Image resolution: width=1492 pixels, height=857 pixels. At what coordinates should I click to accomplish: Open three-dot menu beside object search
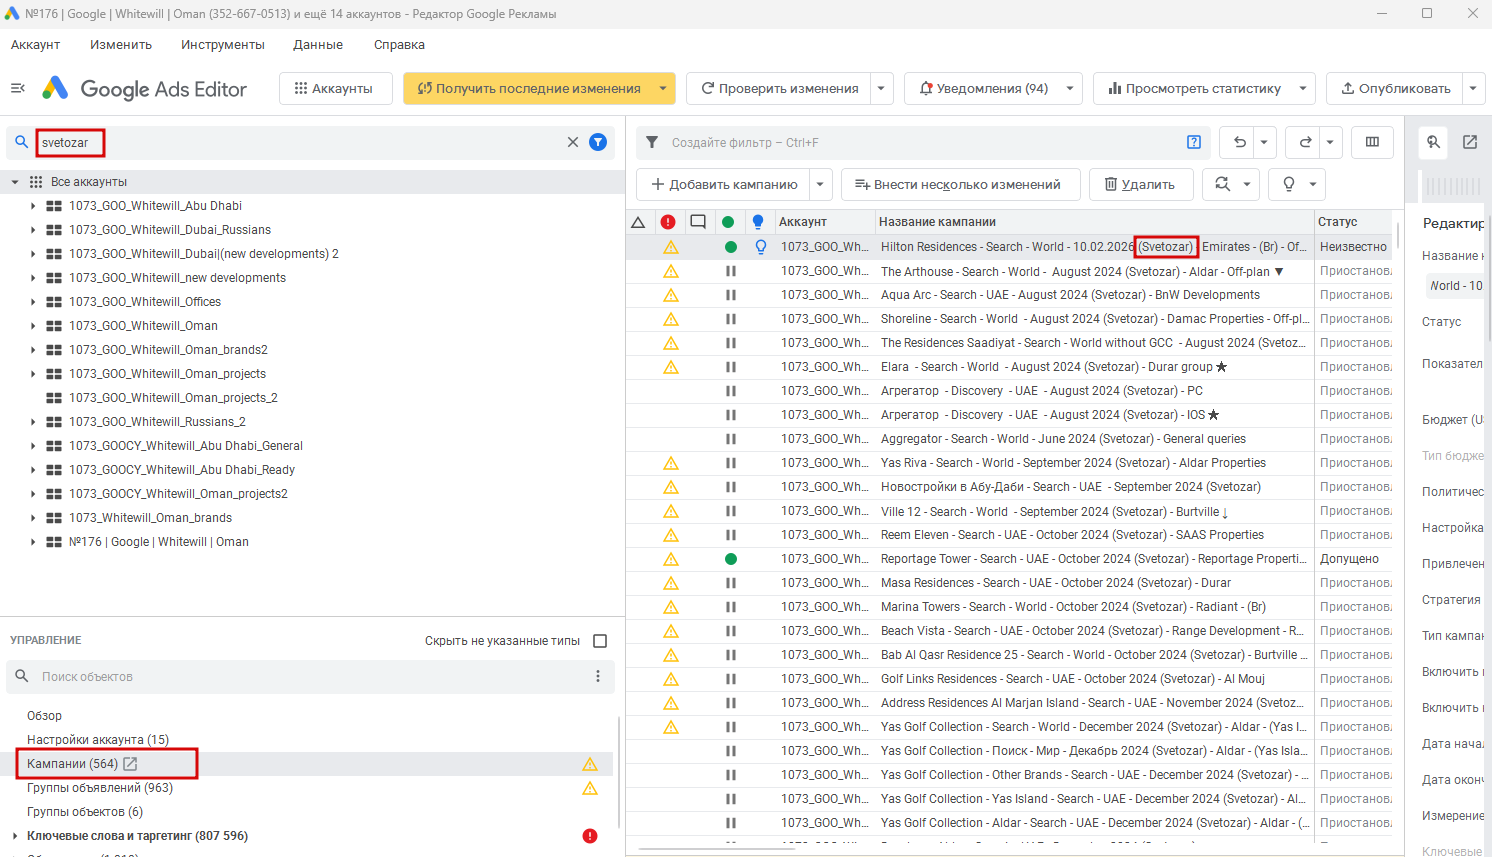pyautogui.click(x=598, y=676)
